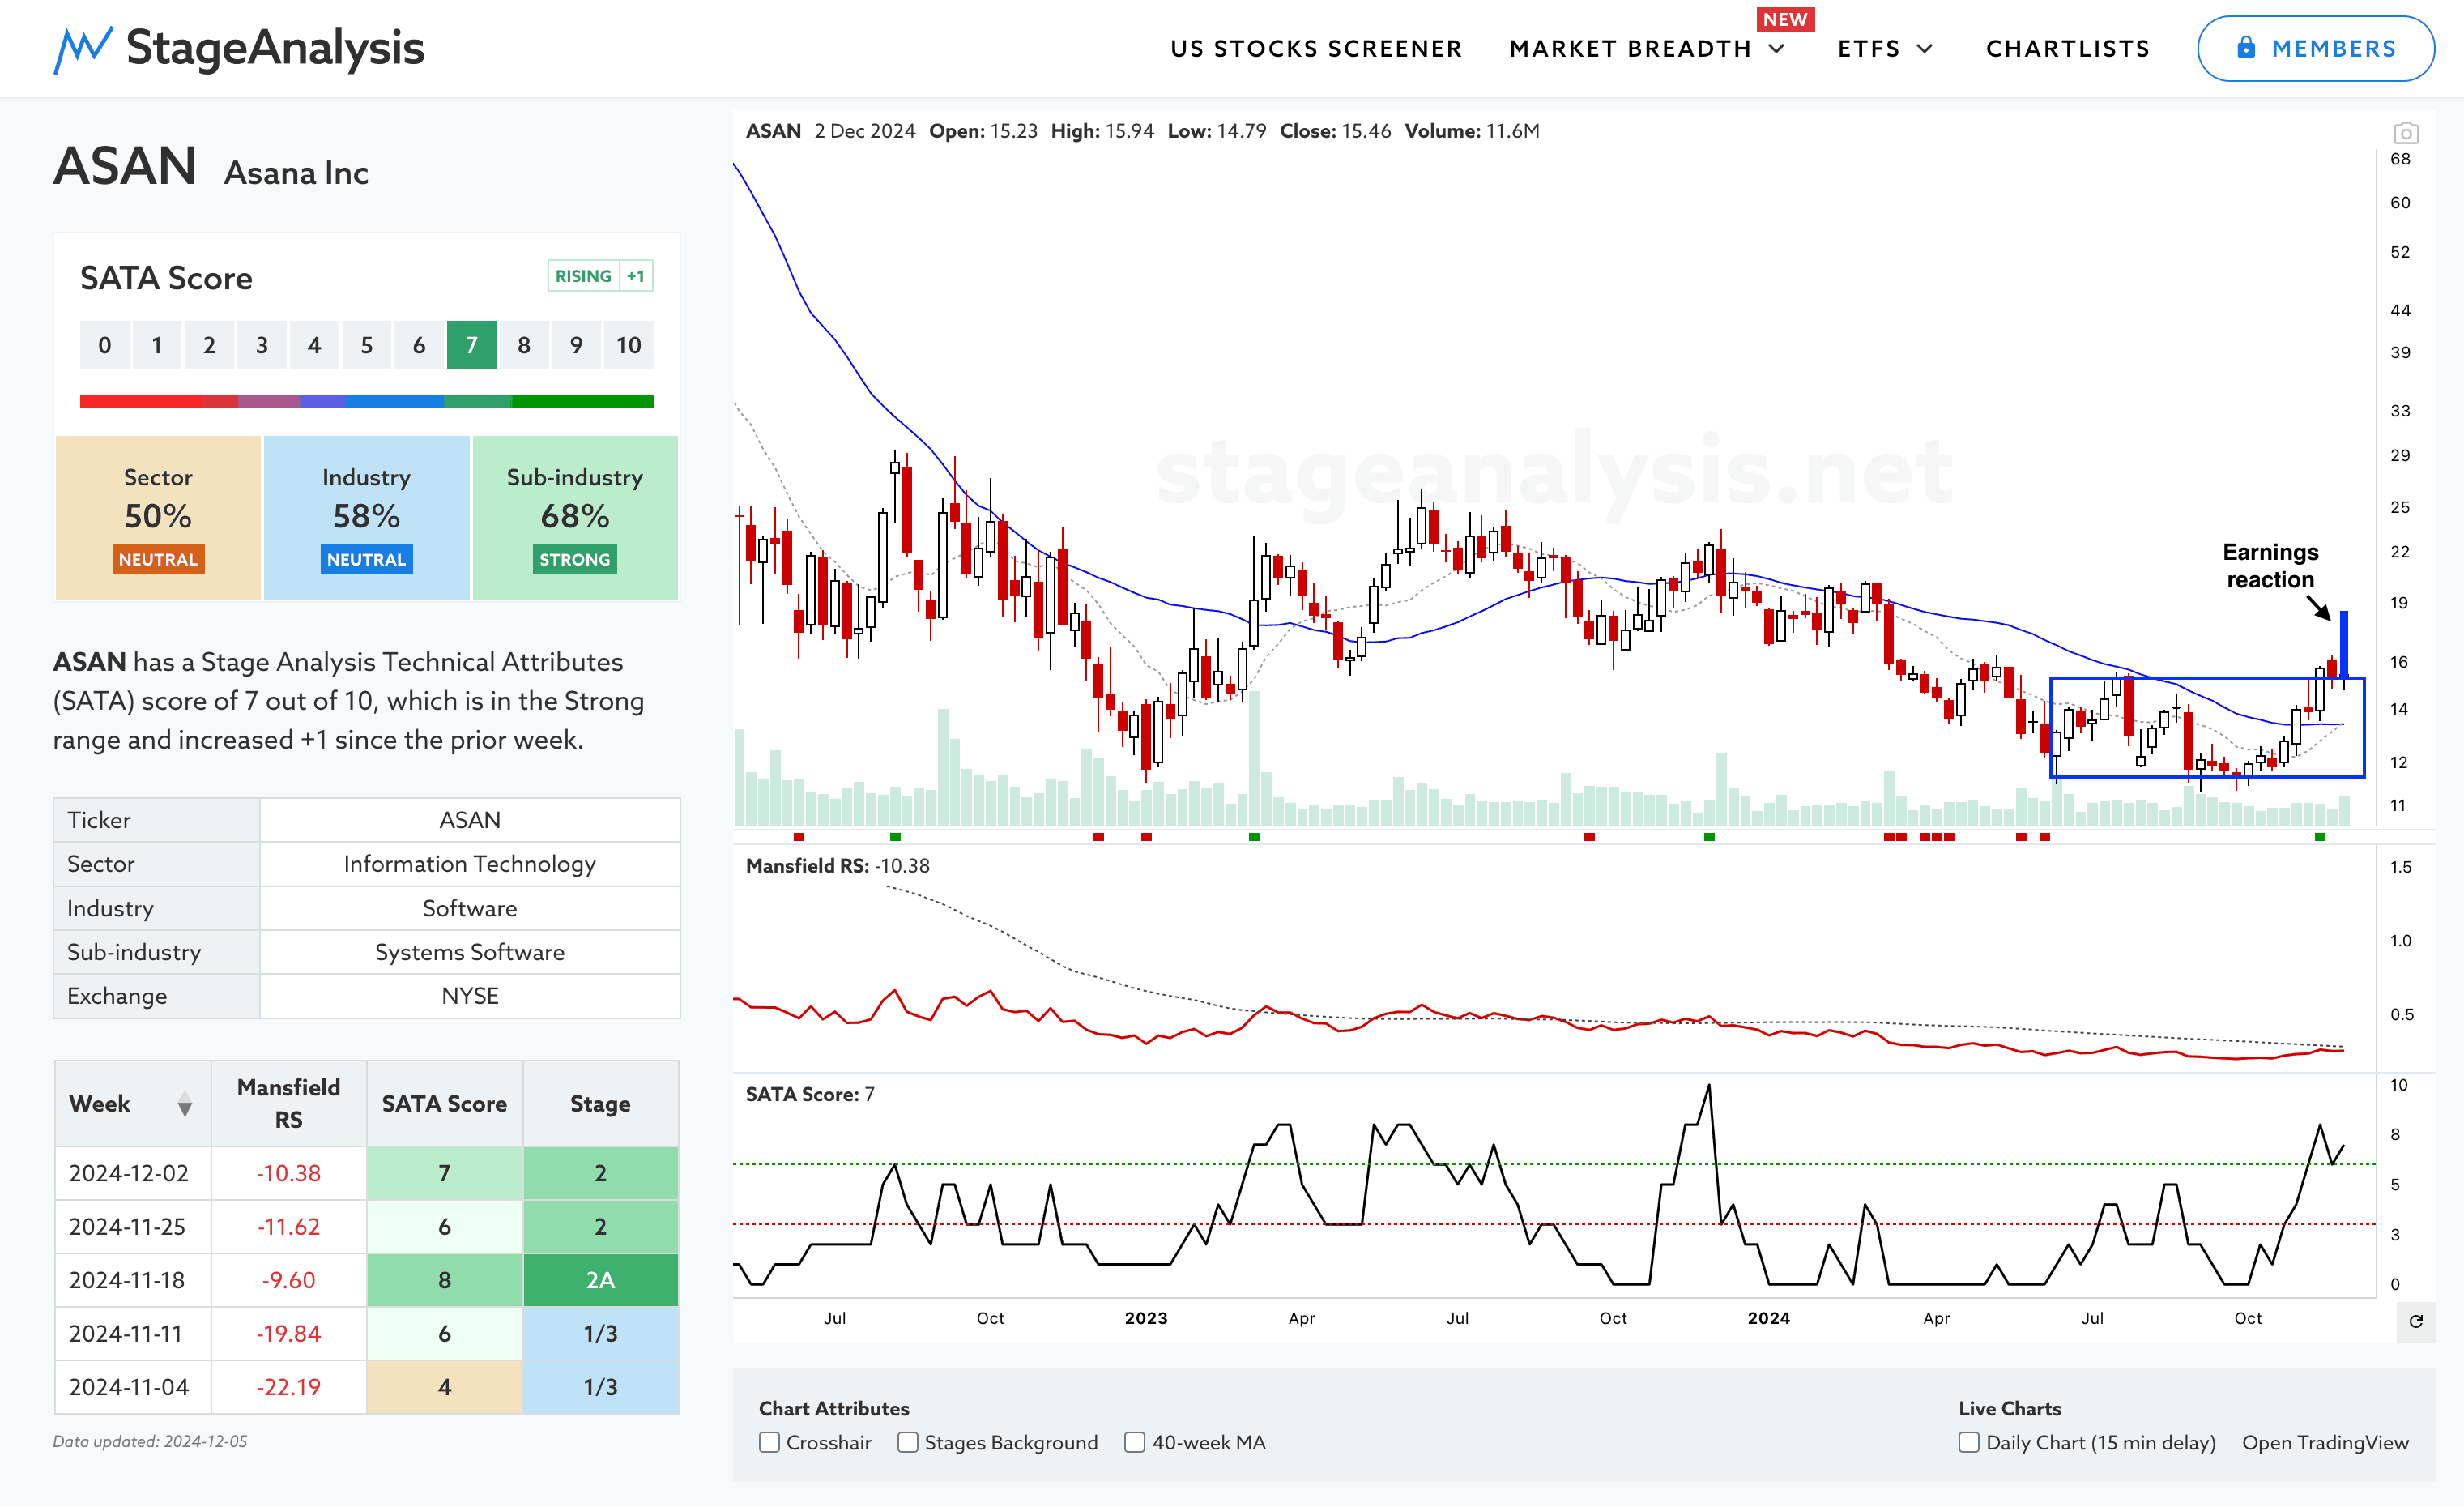The height and width of the screenshot is (1507, 2464).
Task: Click the Members button
Action: point(2315,48)
